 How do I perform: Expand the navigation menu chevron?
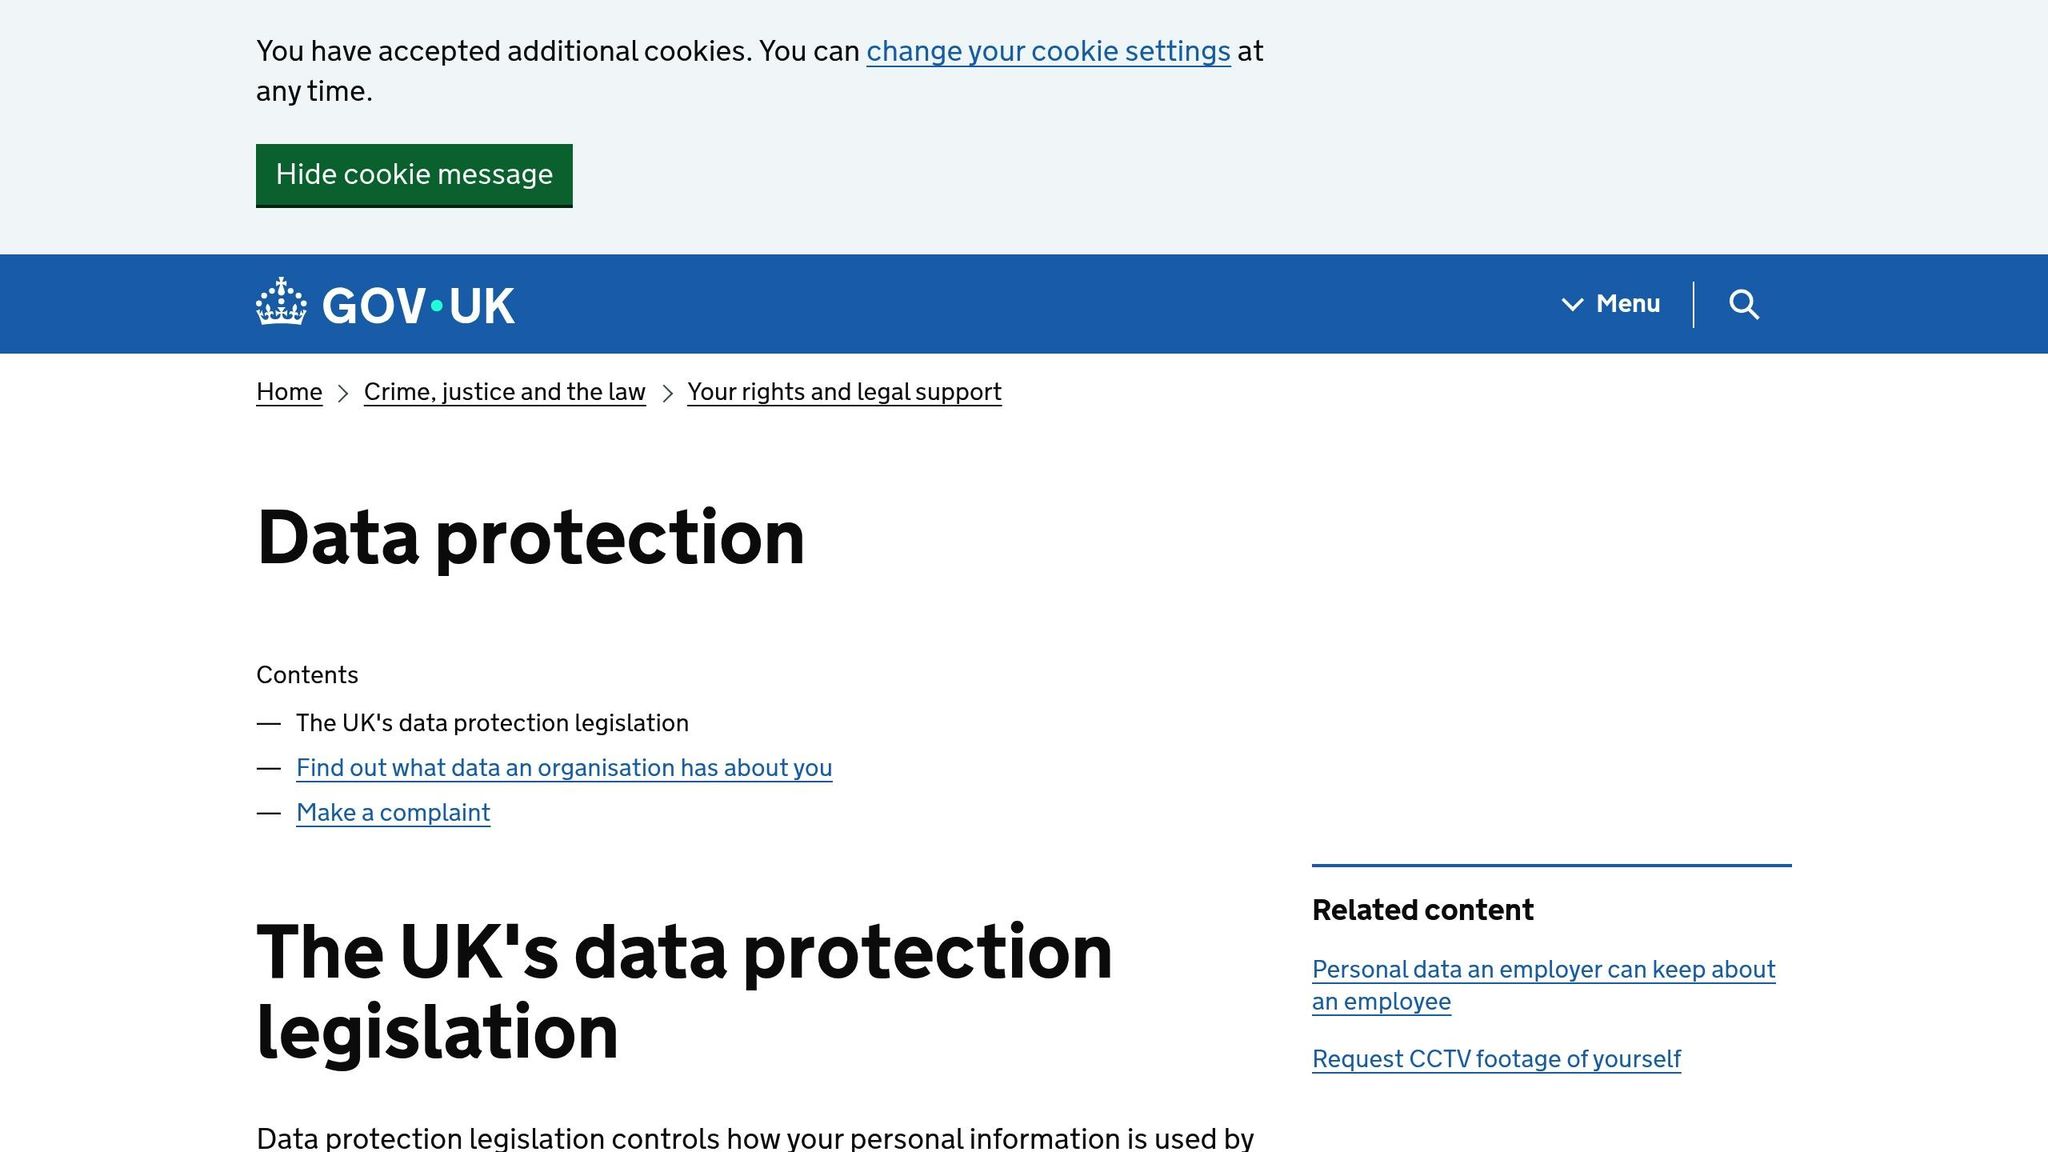coord(1573,304)
